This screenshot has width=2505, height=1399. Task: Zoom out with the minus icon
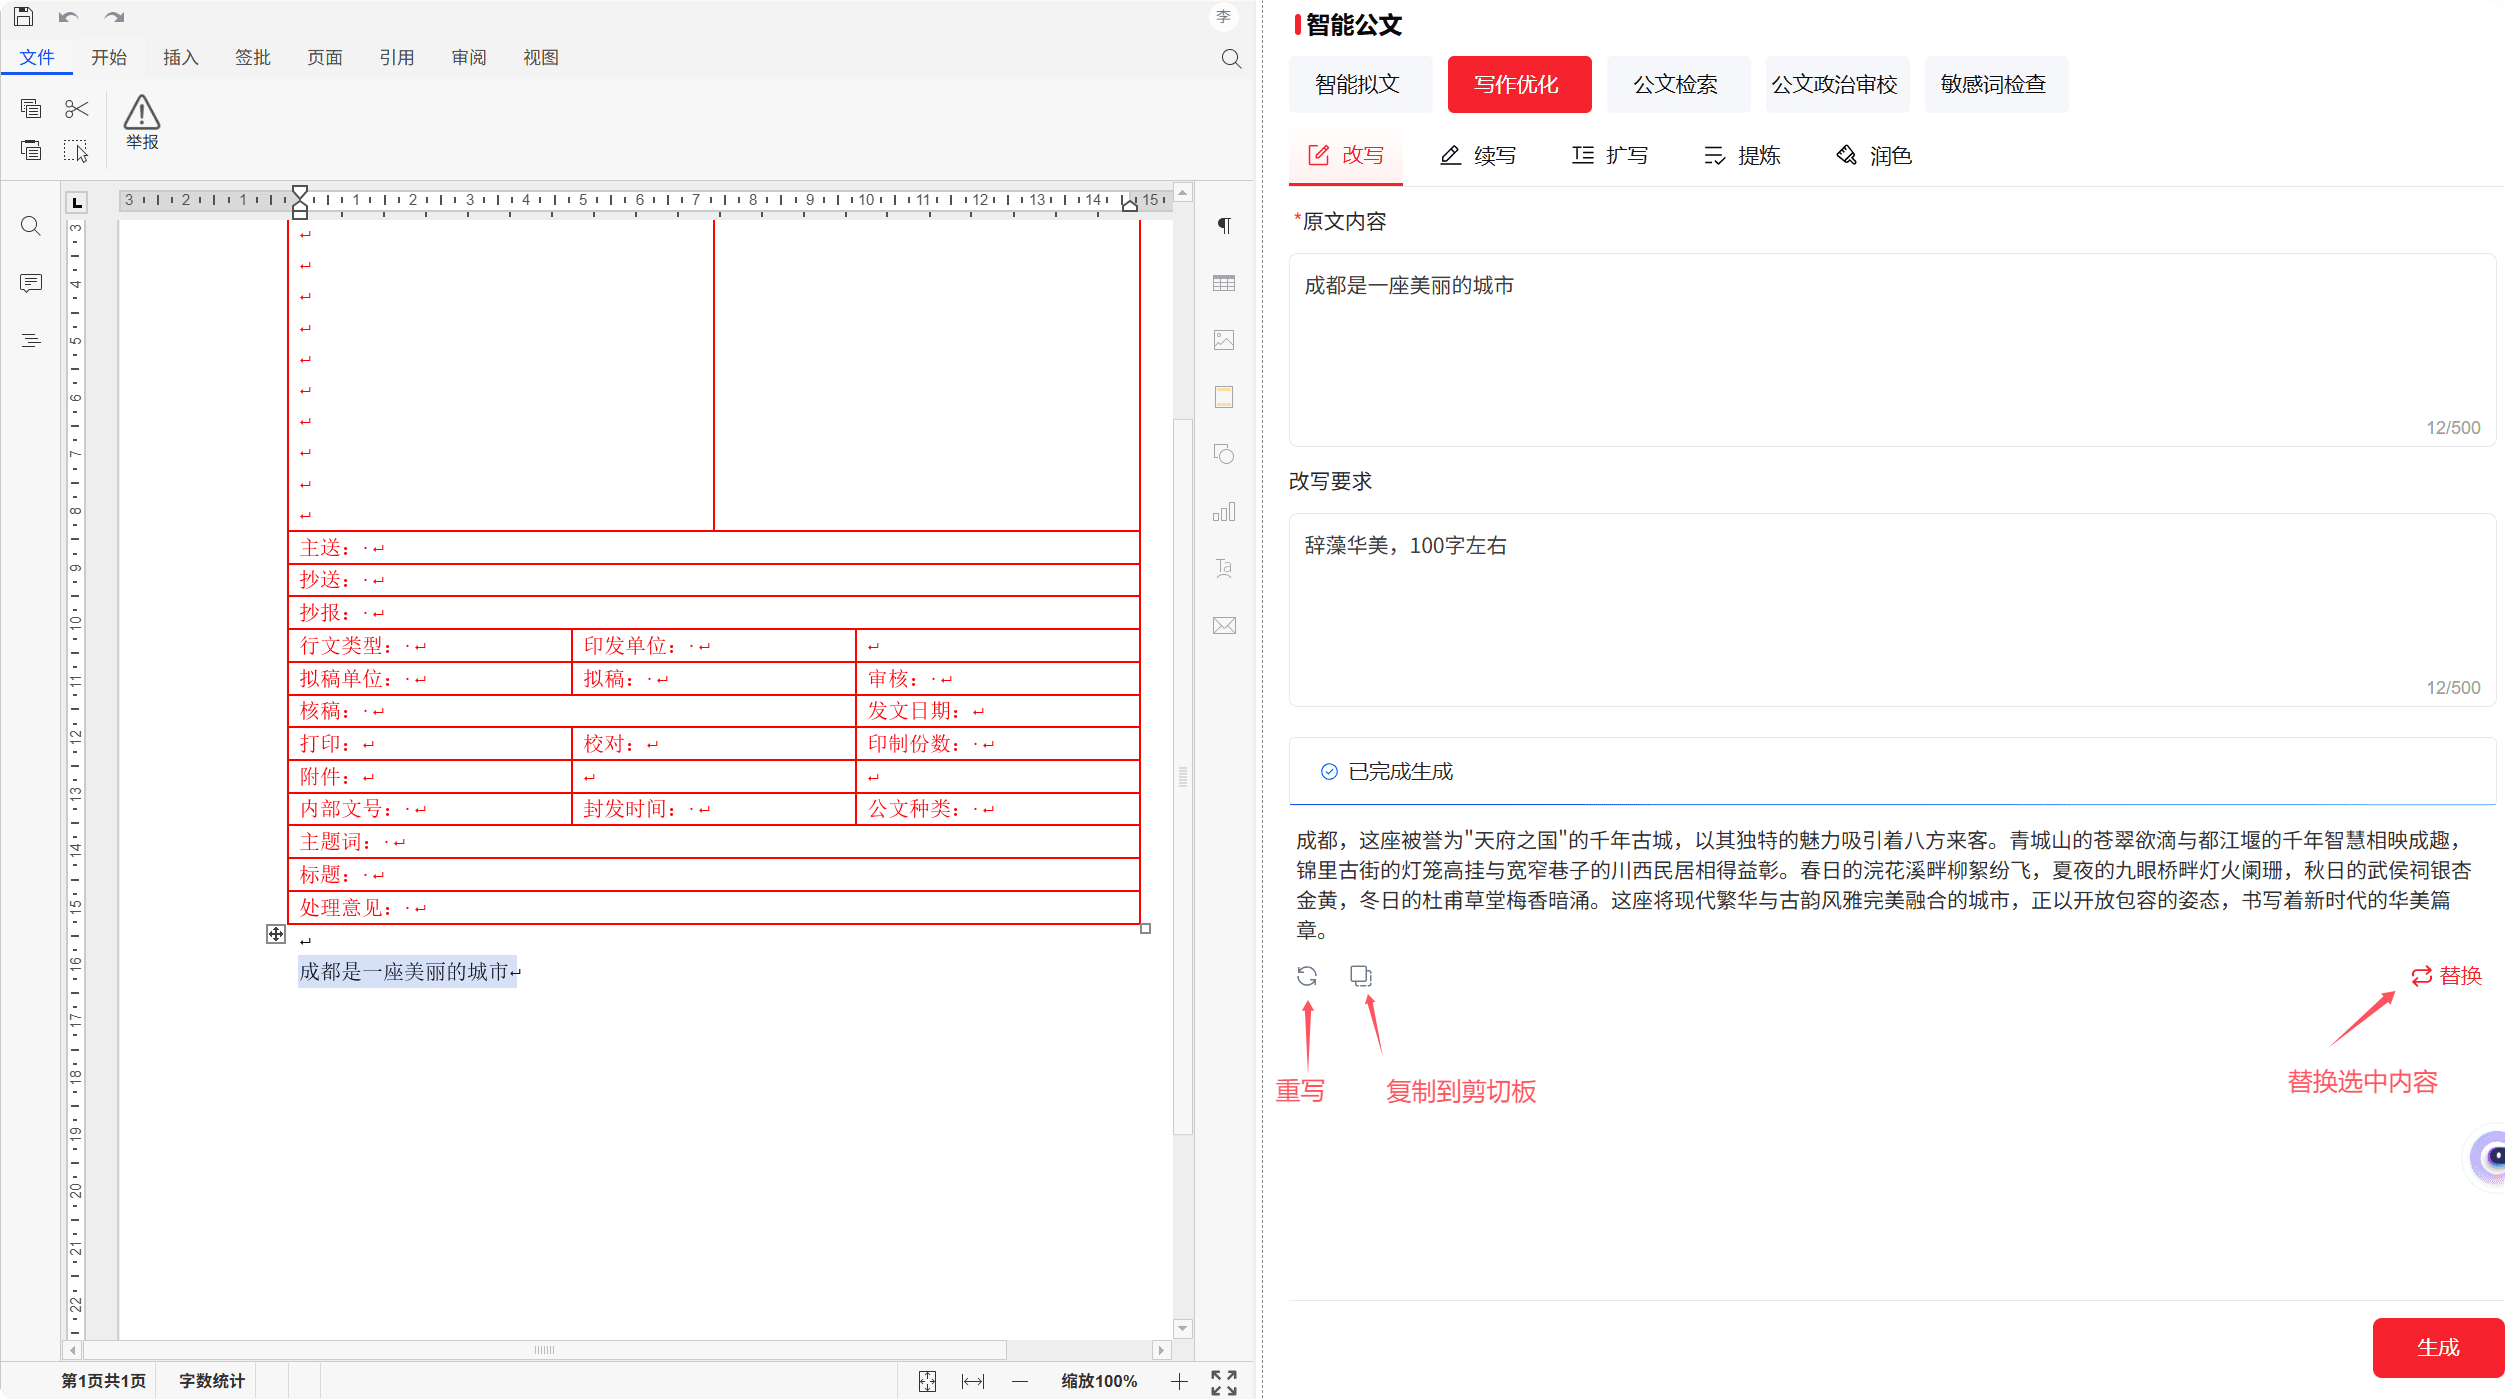click(x=1020, y=1381)
